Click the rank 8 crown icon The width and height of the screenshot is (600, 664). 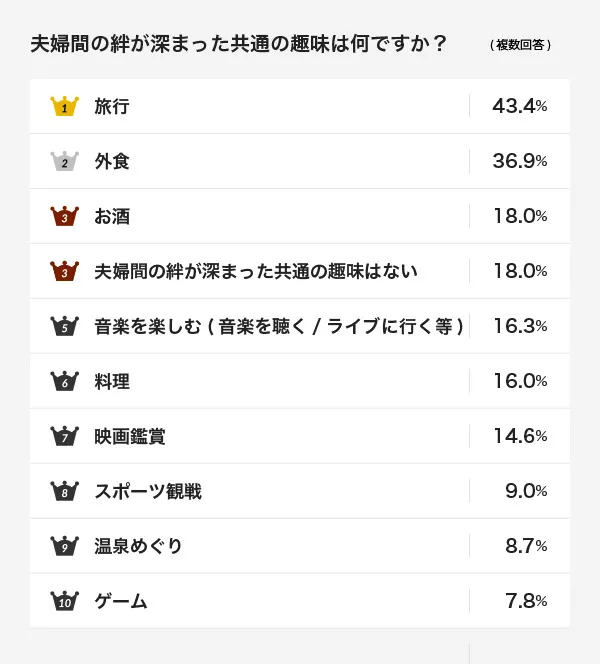point(64,491)
